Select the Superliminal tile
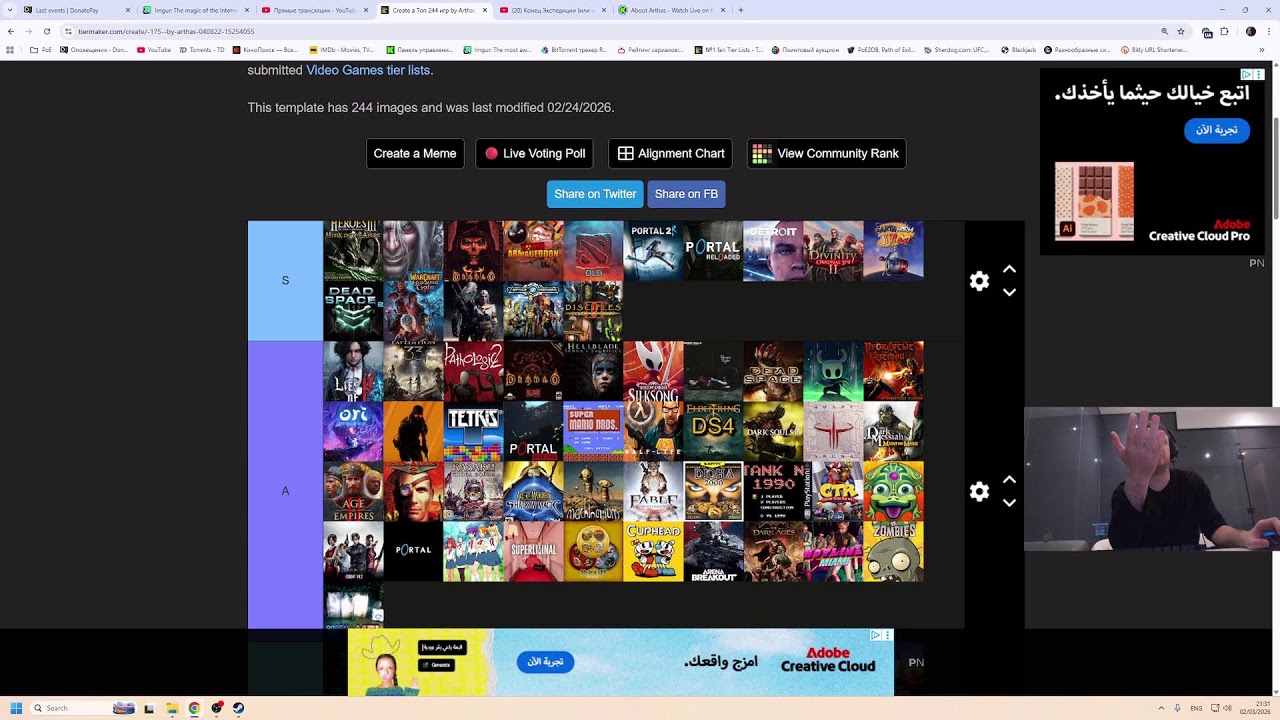1280x720 pixels. tap(533, 551)
